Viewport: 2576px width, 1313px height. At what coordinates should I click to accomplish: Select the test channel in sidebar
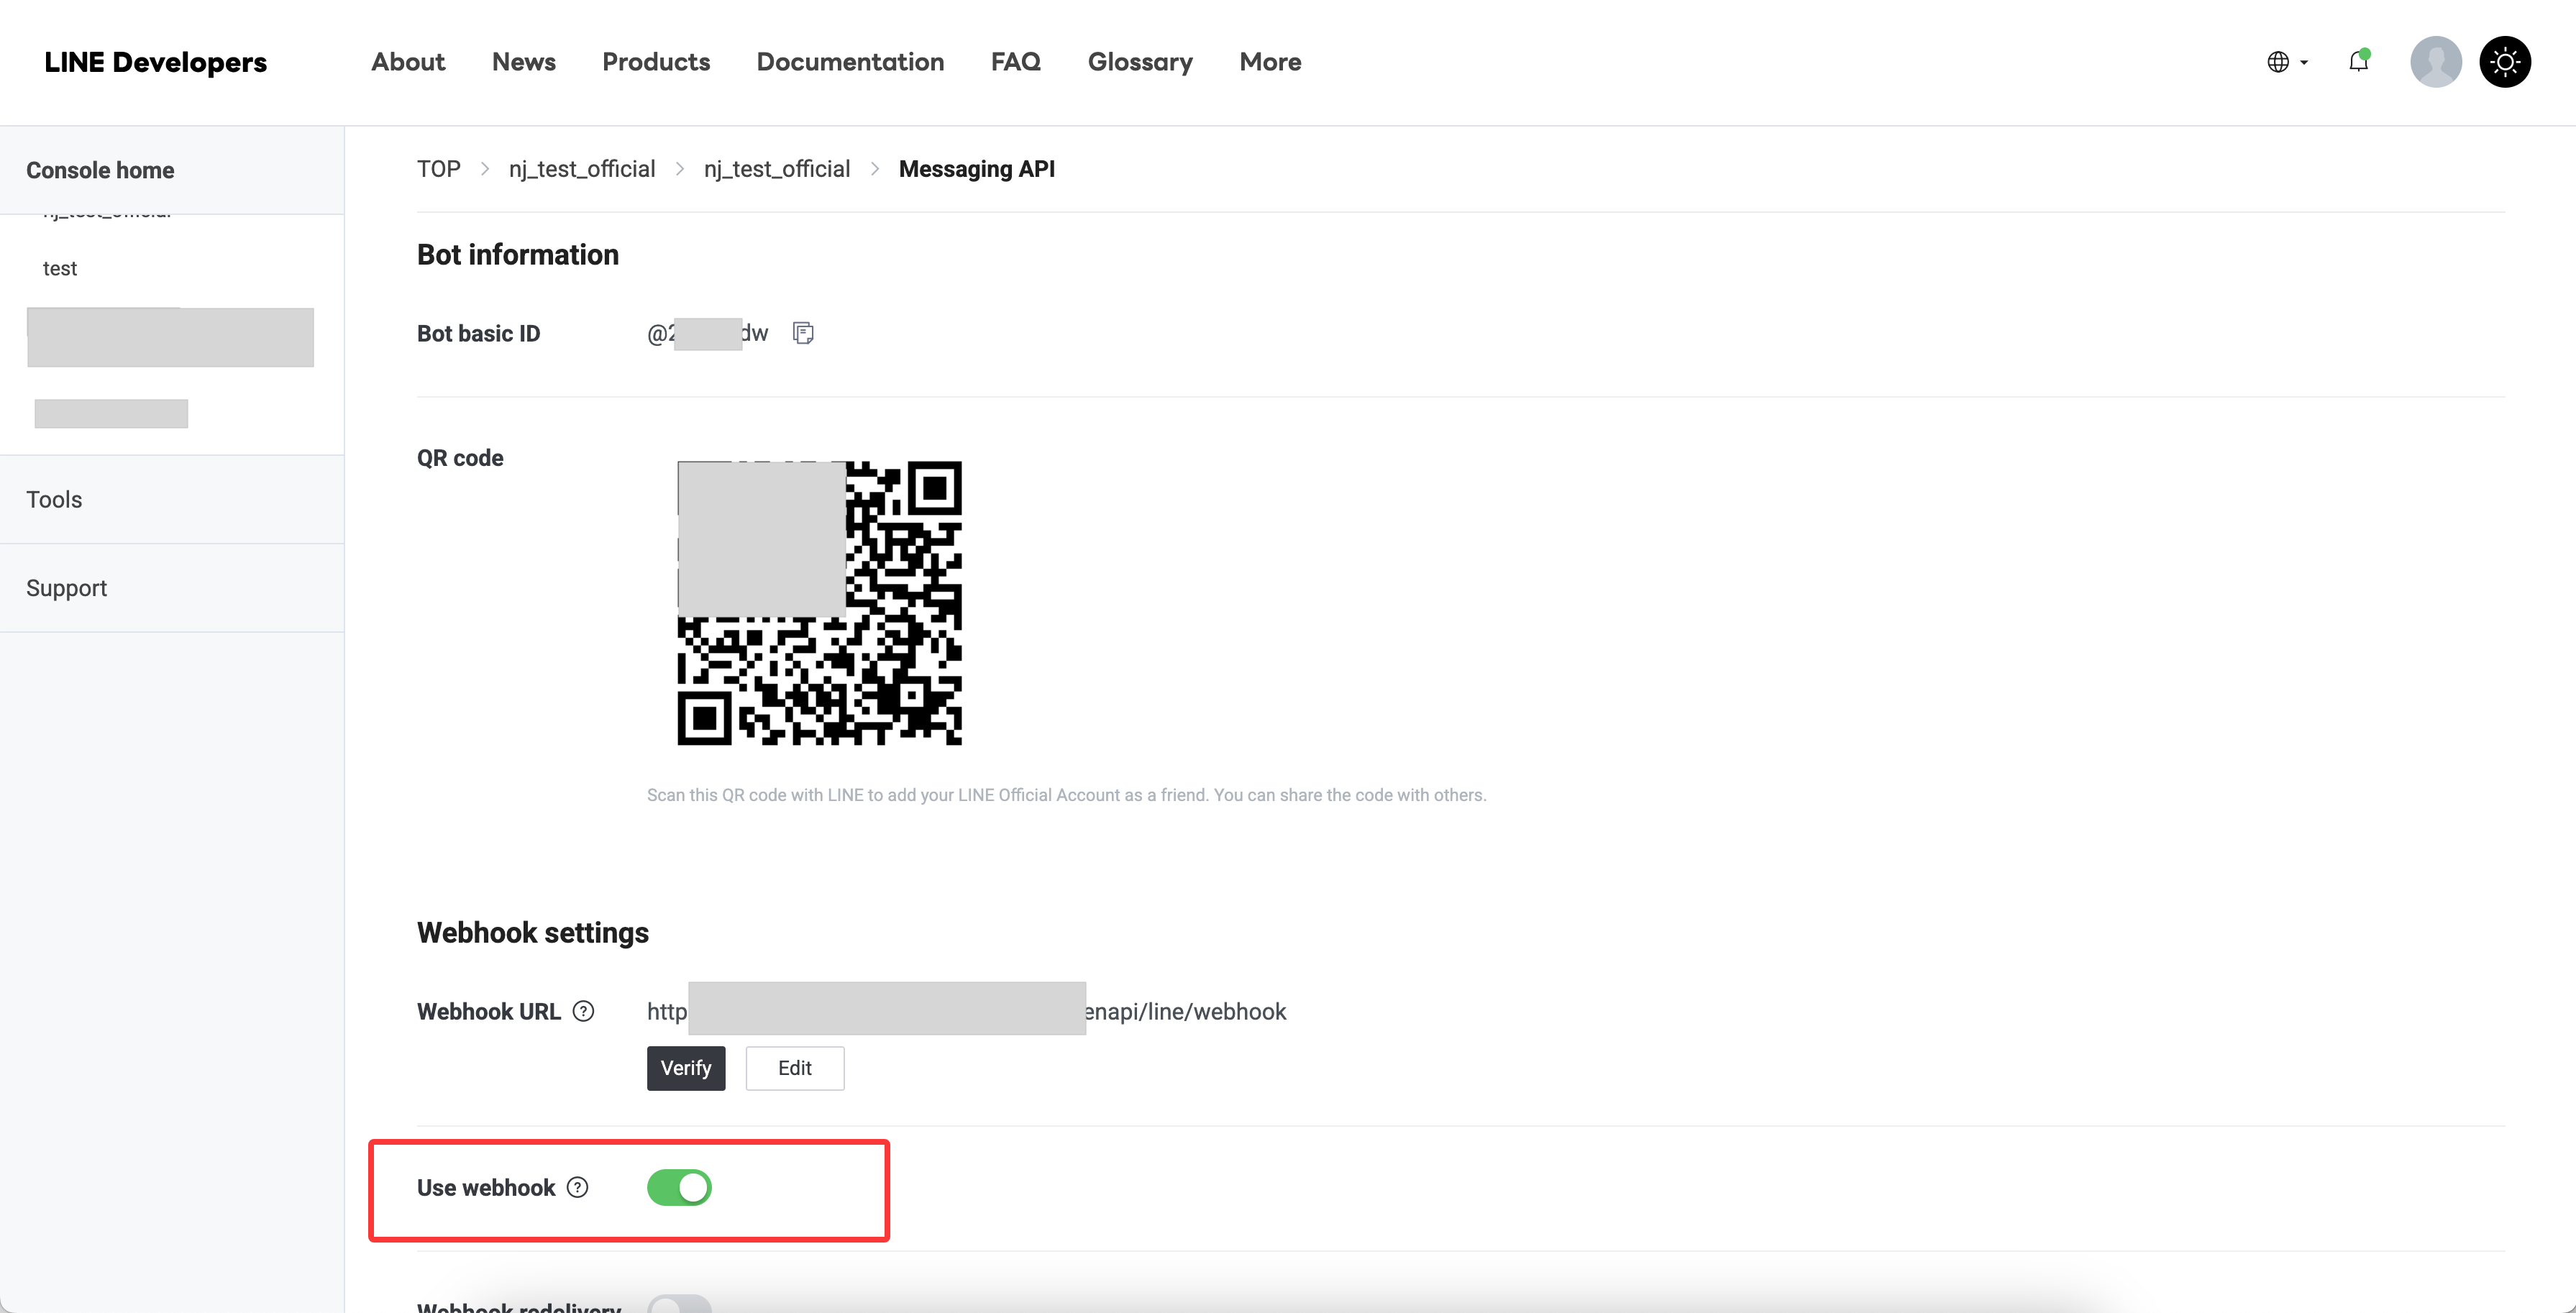pyautogui.click(x=60, y=268)
